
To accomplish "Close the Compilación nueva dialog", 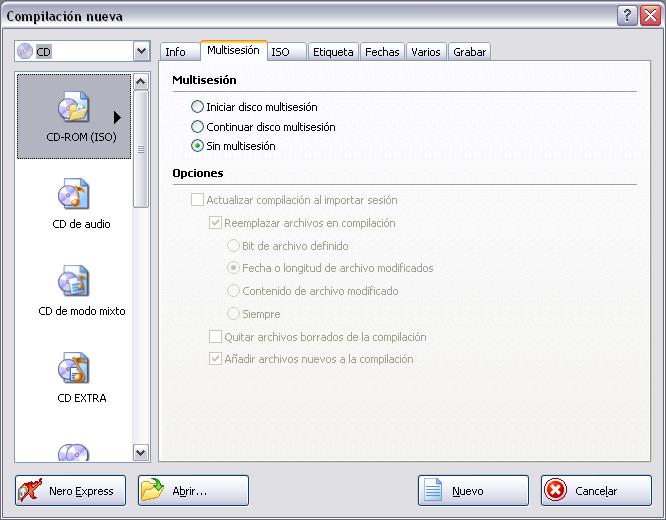I will (650, 16).
